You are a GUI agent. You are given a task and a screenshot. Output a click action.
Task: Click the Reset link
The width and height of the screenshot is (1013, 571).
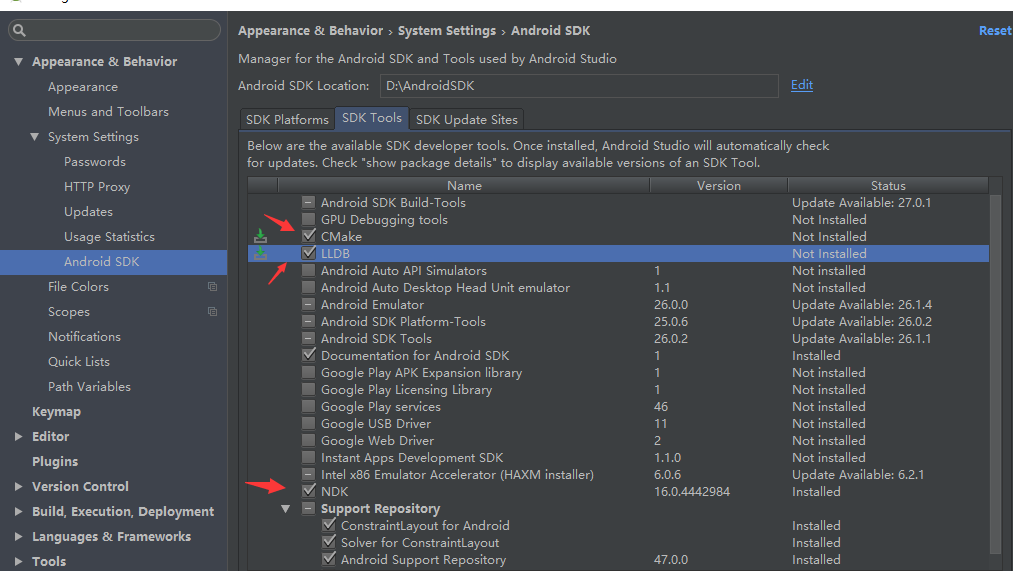point(995,30)
